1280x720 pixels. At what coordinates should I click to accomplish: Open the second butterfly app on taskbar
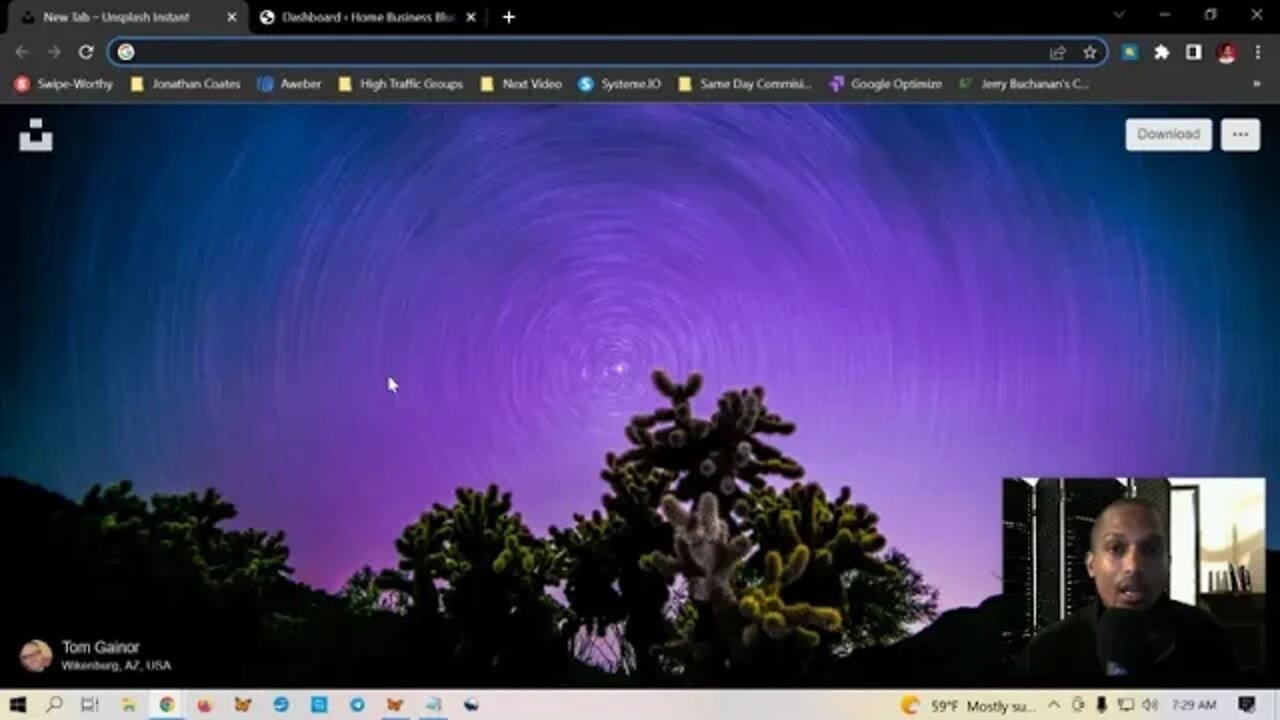[x=394, y=705]
